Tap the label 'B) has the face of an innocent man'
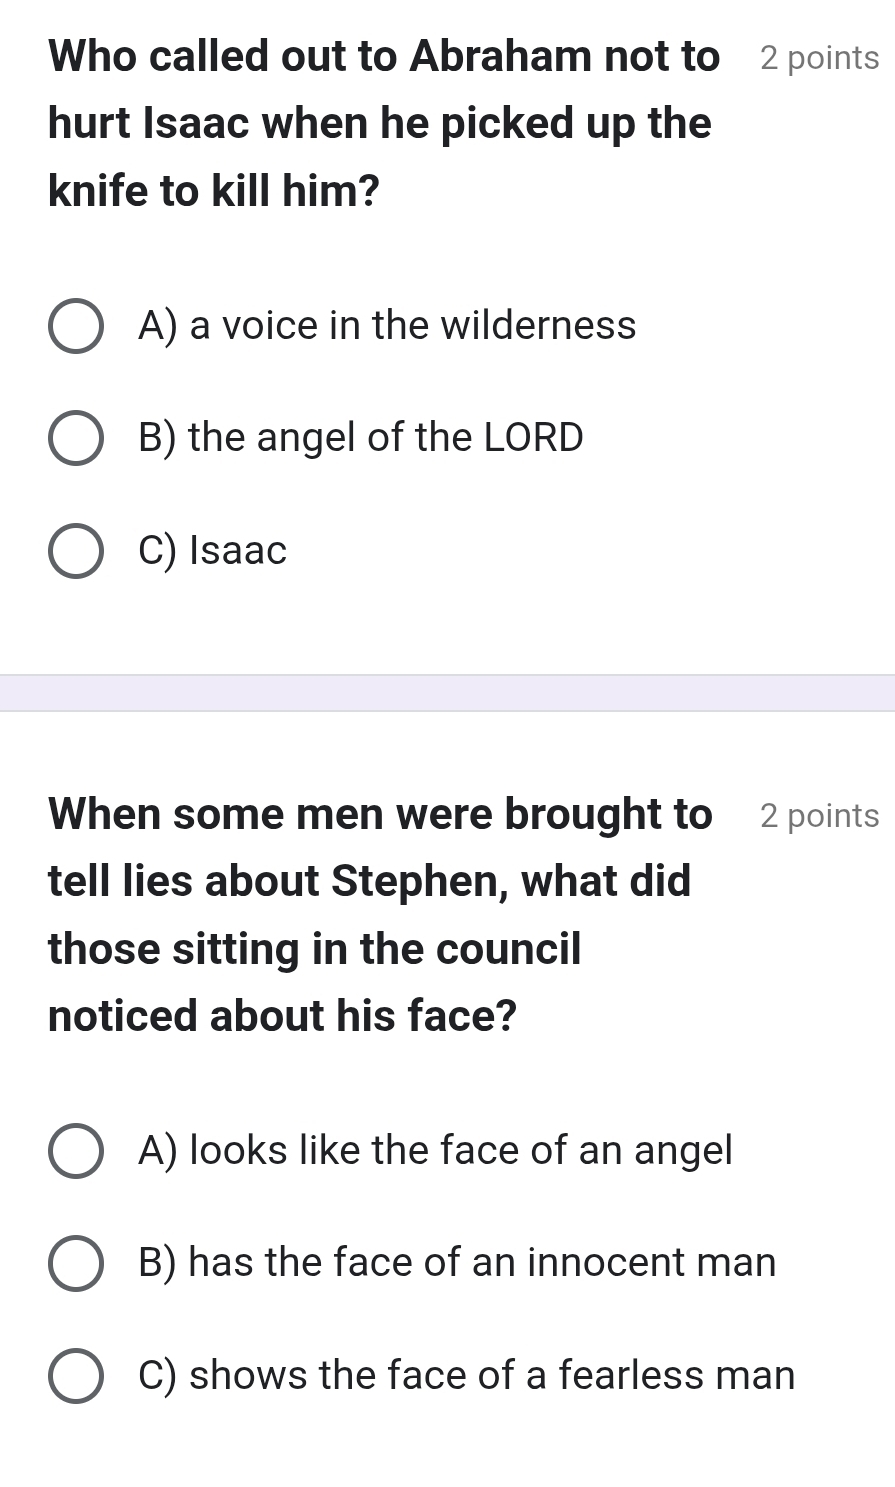 457,1263
